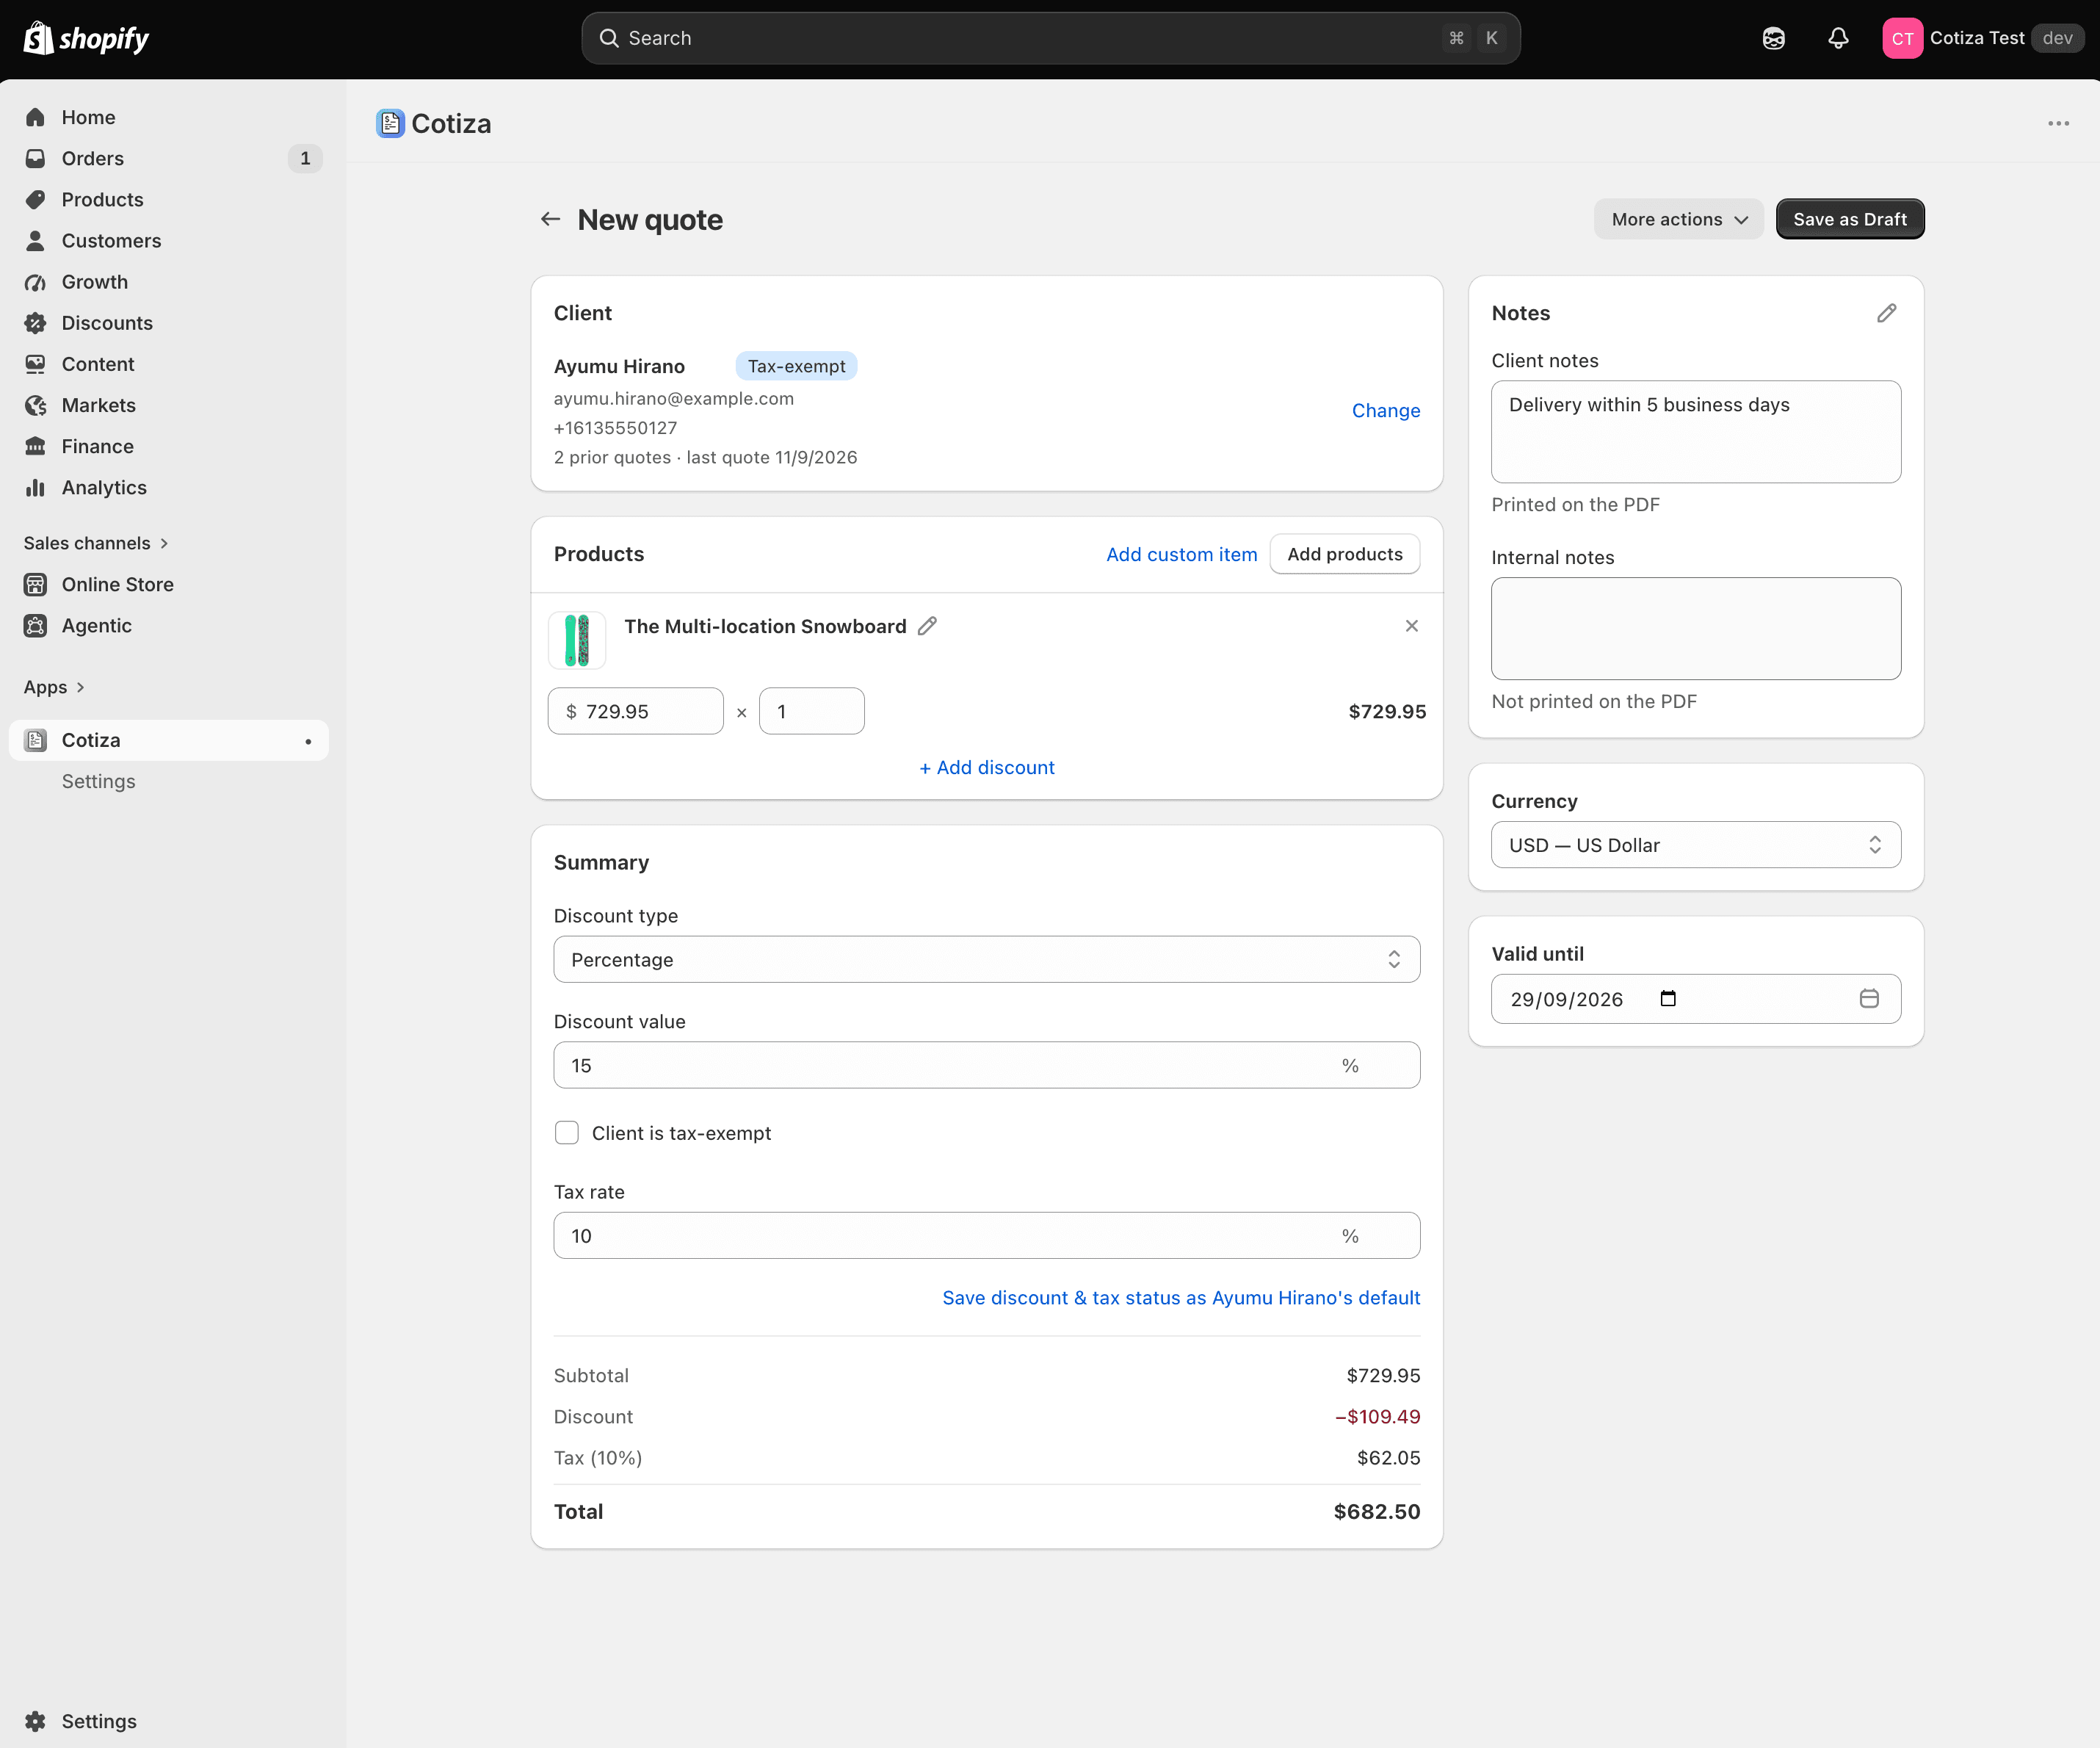Screen dimensions: 2100x1748
Task: Click the Customers person icon
Action: pos(35,240)
